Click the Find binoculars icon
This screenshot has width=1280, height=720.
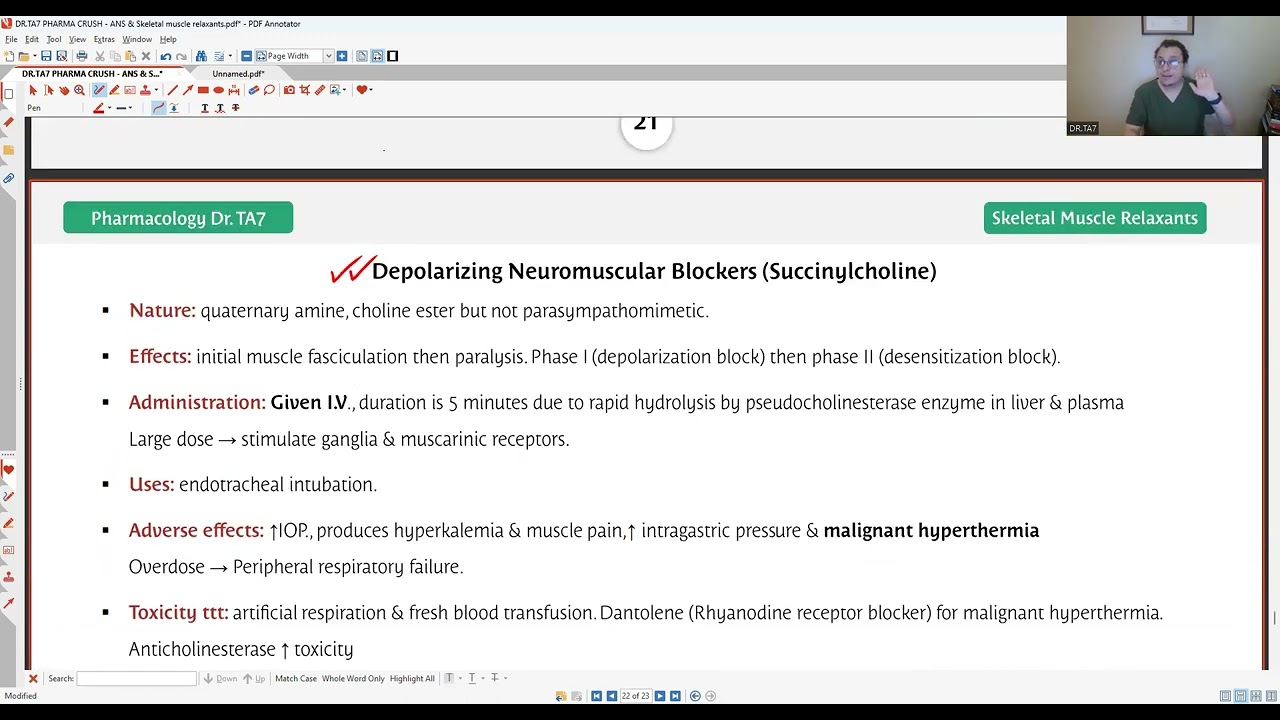pos(201,56)
